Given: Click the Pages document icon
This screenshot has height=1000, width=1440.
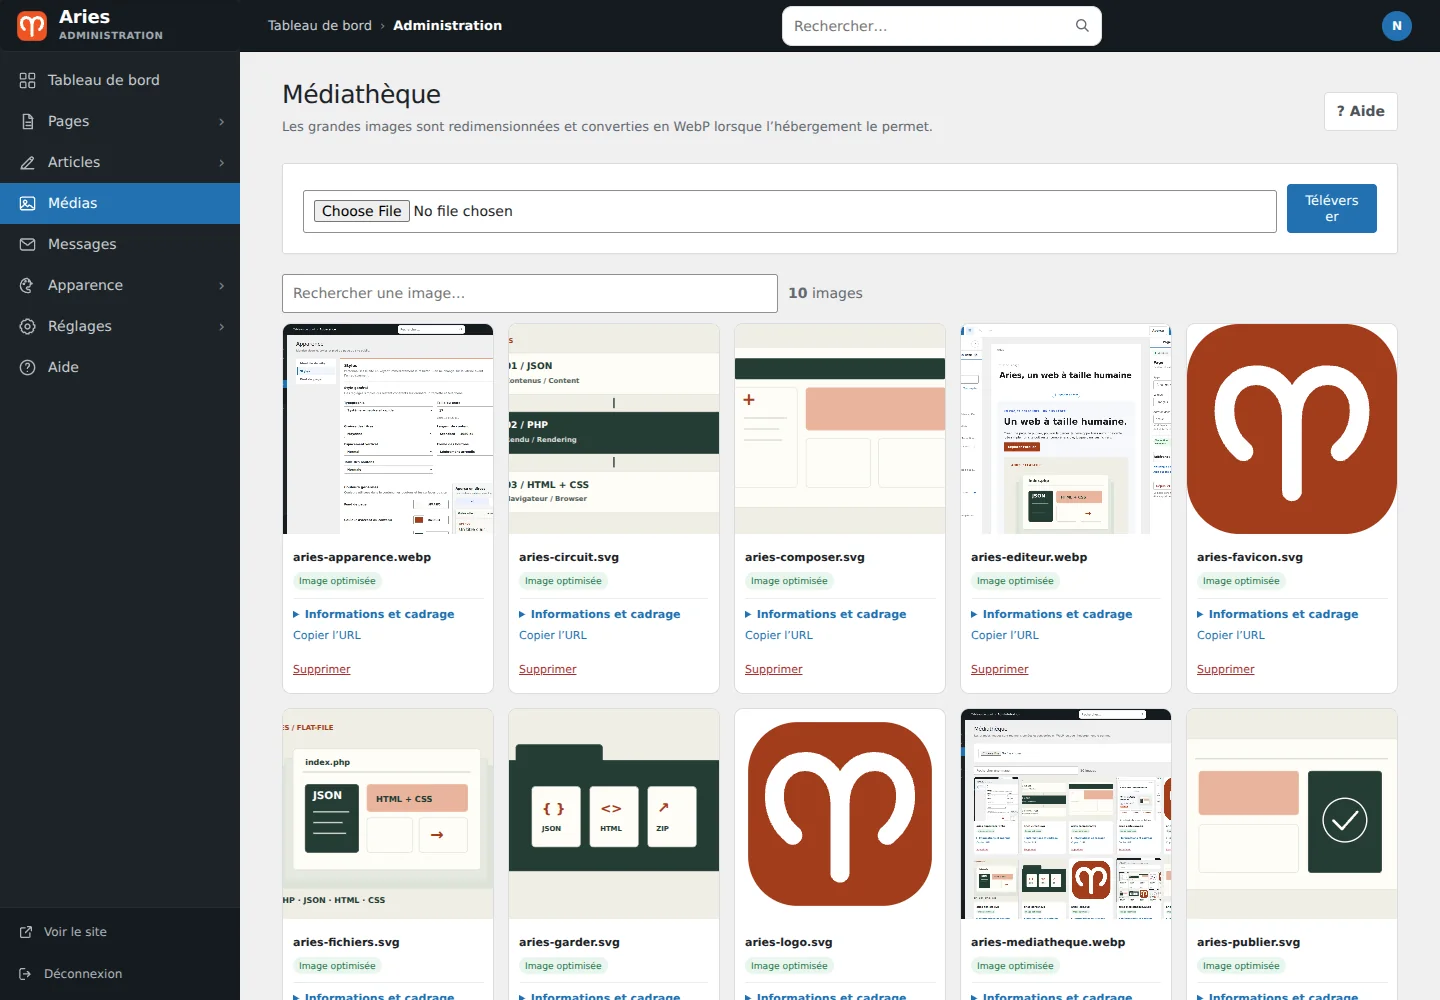Looking at the screenshot, I should pyautogui.click(x=27, y=121).
